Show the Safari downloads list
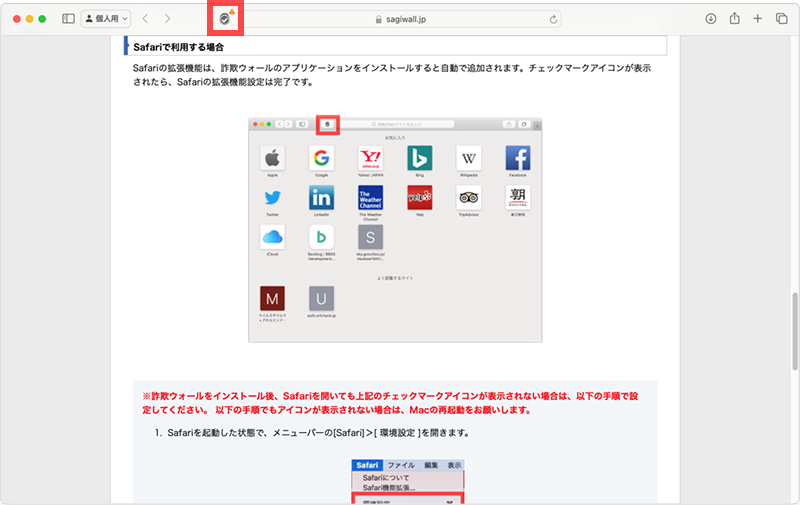 (x=711, y=19)
